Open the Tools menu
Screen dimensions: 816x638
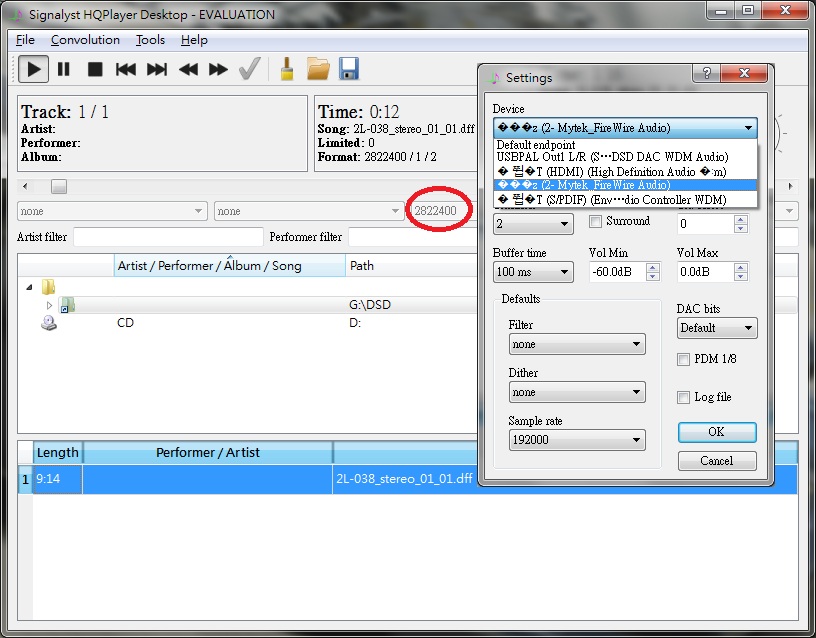(150, 40)
